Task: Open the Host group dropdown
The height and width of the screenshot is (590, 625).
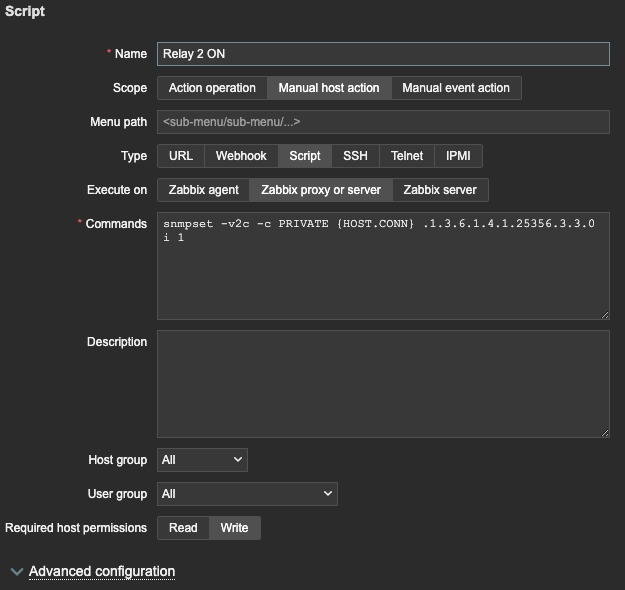Action: [202, 460]
